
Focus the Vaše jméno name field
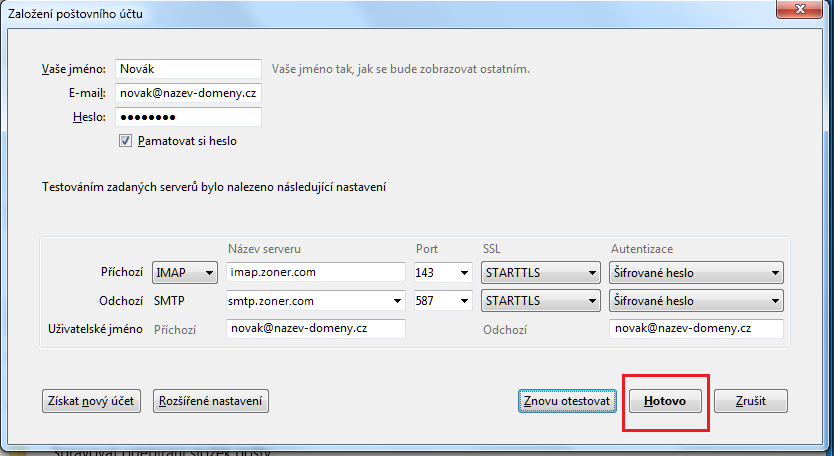pyautogui.click(x=186, y=69)
